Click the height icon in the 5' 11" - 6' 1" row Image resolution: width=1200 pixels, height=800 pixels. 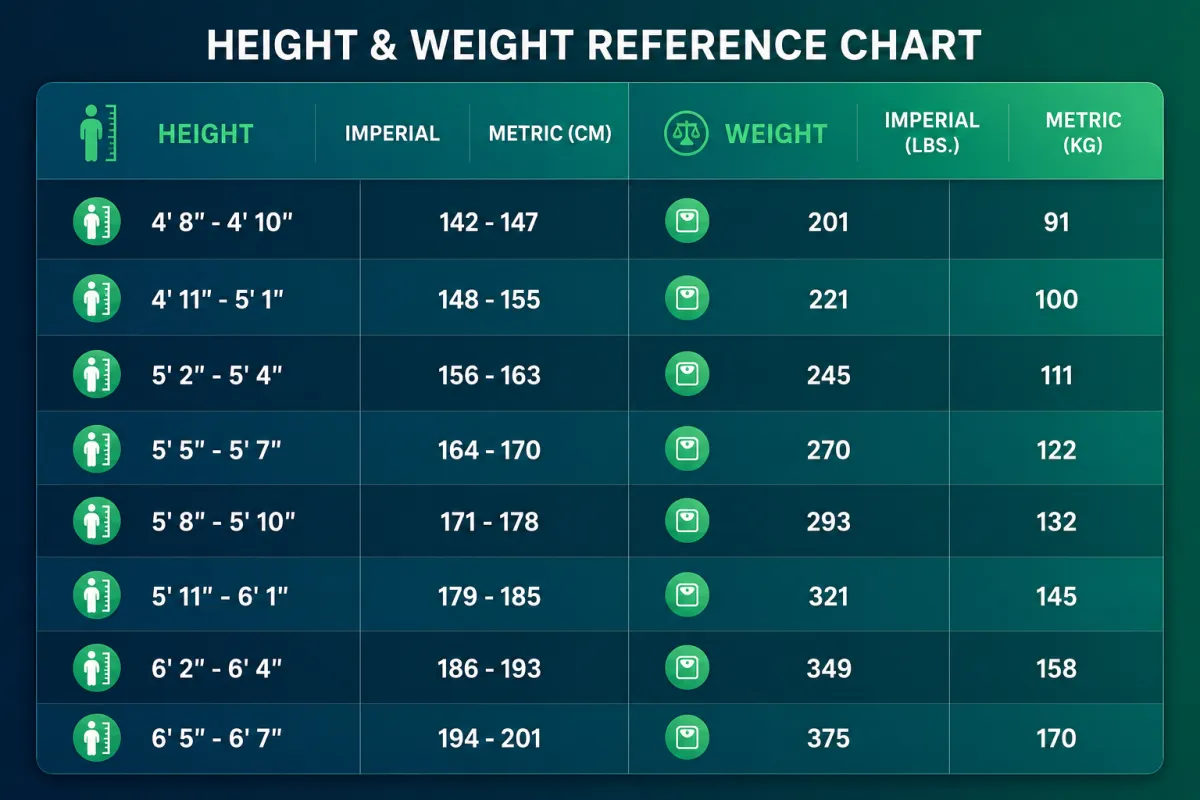click(97, 596)
